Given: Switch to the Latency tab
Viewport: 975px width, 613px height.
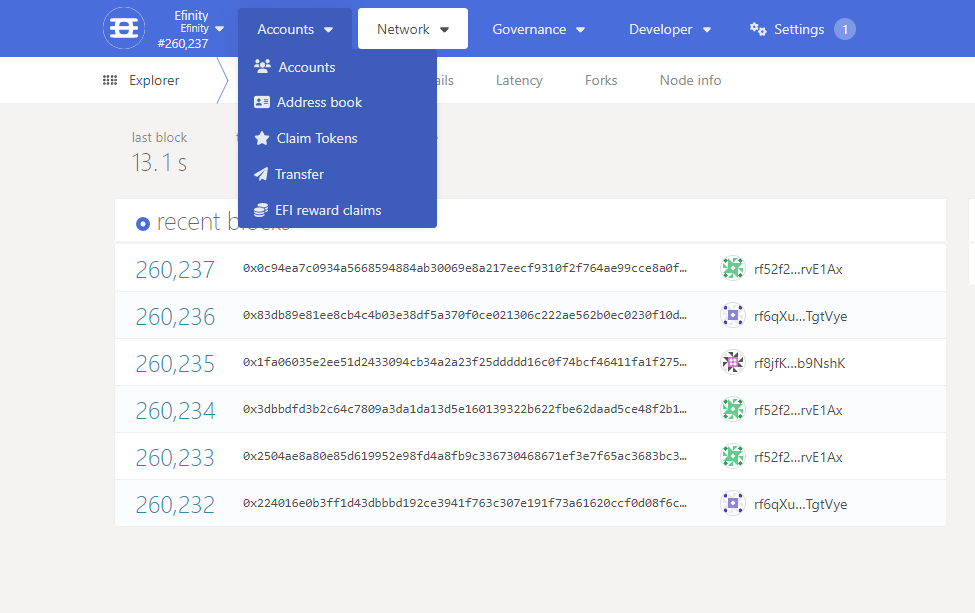Looking at the screenshot, I should pos(519,80).
